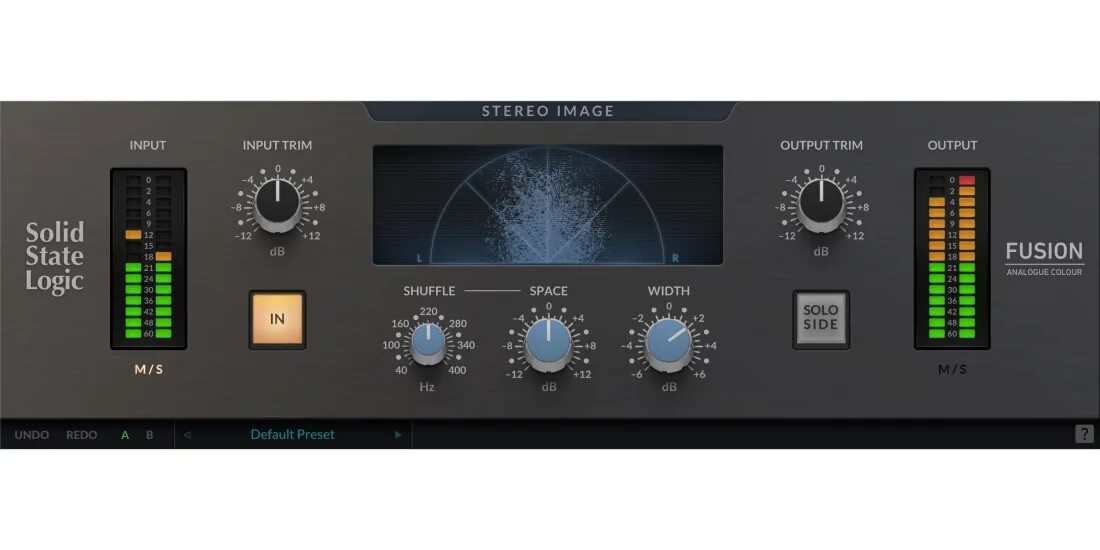
Task: Toggle the IN bypass button
Action: pos(277,318)
